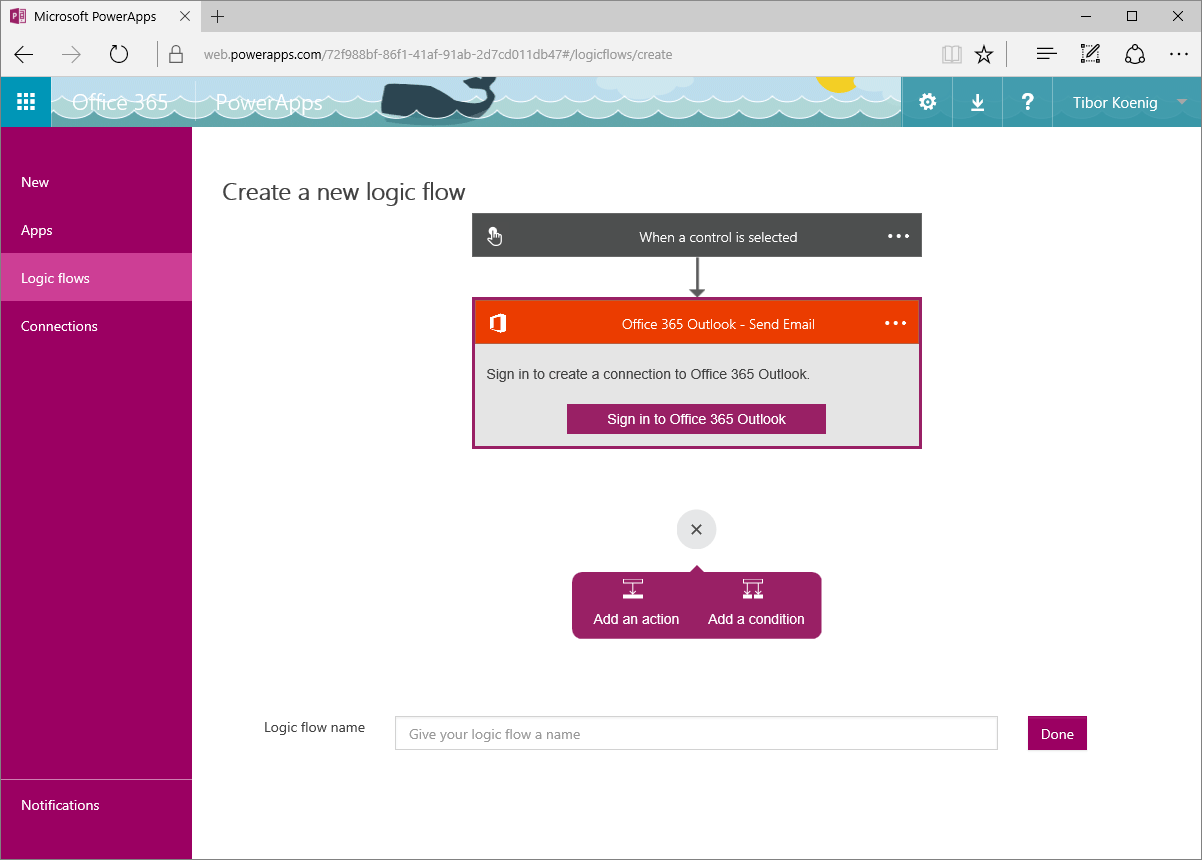
Task: Make a Web Note
Action: [x=1091, y=54]
